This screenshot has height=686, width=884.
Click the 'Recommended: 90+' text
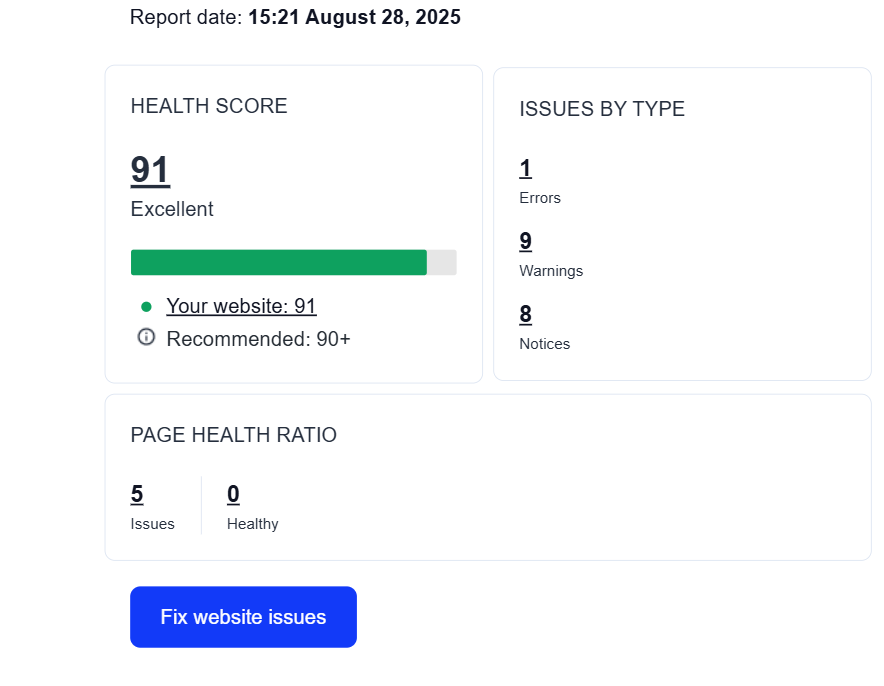click(x=258, y=339)
